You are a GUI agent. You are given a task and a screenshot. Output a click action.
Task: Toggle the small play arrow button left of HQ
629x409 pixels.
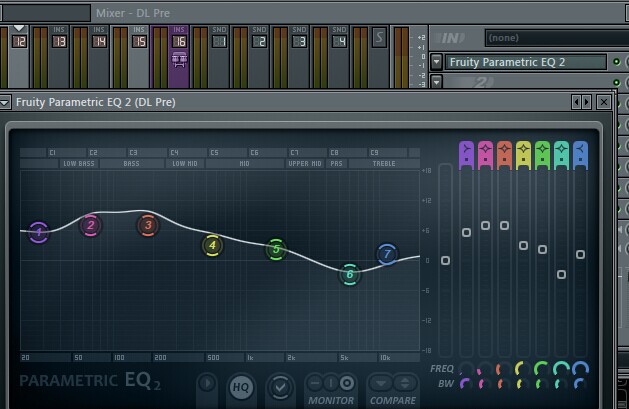coord(207,383)
